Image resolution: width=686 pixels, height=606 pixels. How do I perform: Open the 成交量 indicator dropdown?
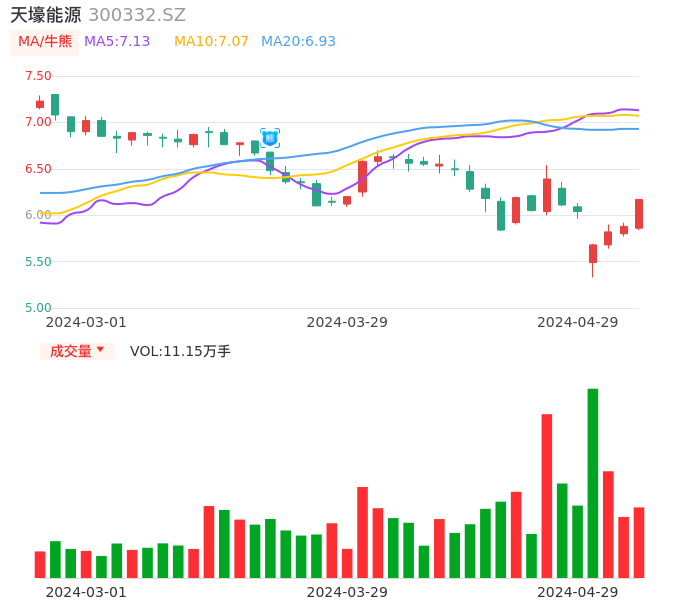pyautogui.click(x=77, y=351)
